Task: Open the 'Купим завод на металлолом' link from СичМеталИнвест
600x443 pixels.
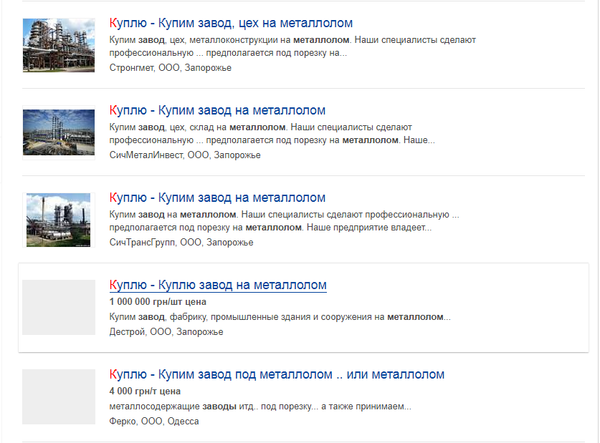Action: pos(217,111)
